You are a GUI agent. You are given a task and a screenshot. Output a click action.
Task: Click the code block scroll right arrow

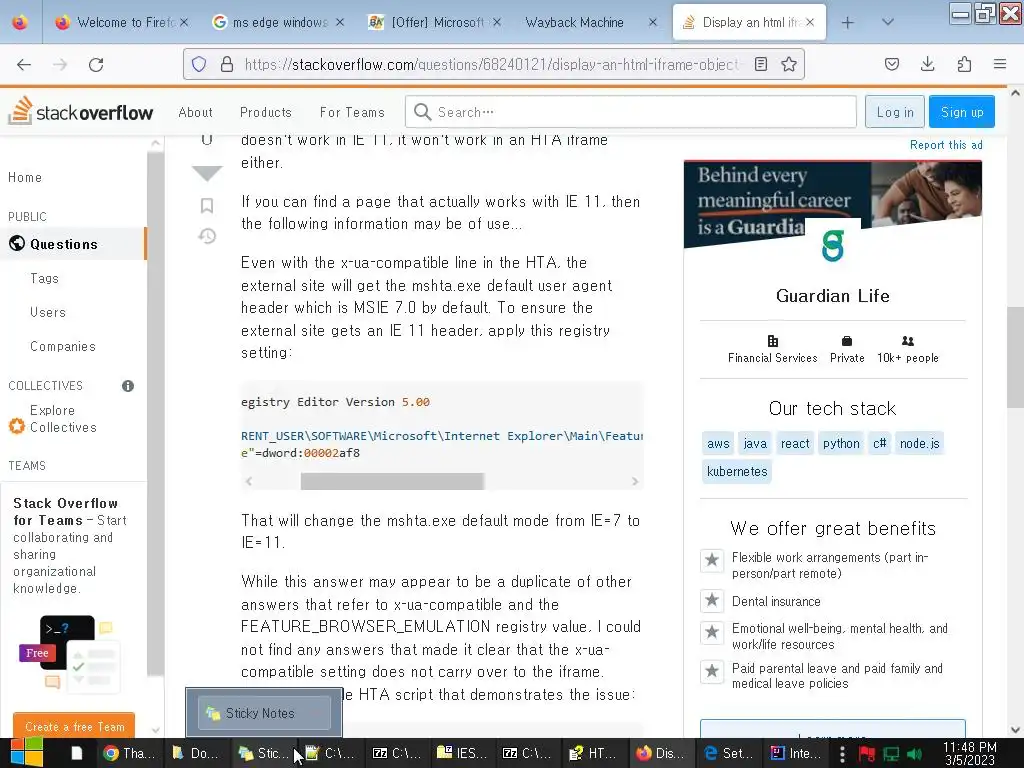[x=635, y=481]
